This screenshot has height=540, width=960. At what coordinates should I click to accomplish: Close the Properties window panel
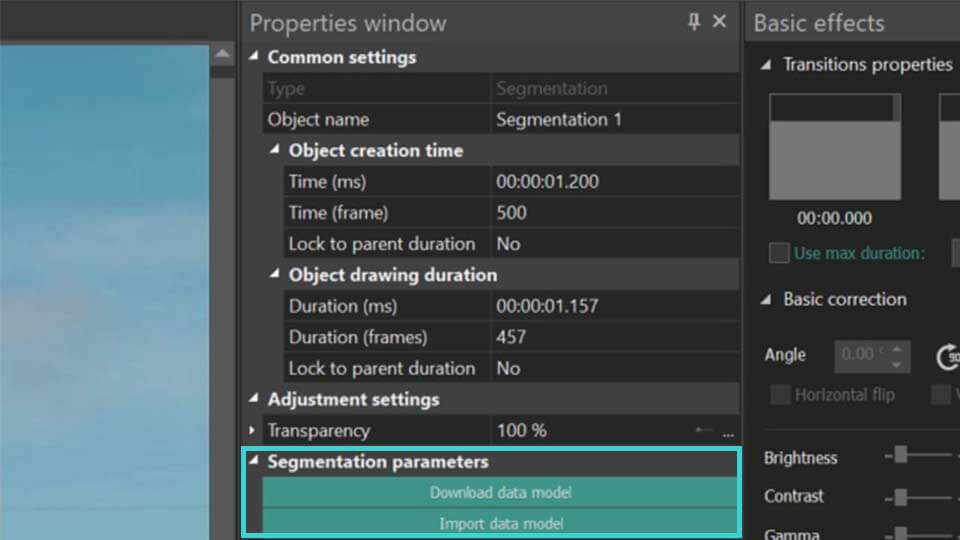click(719, 21)
